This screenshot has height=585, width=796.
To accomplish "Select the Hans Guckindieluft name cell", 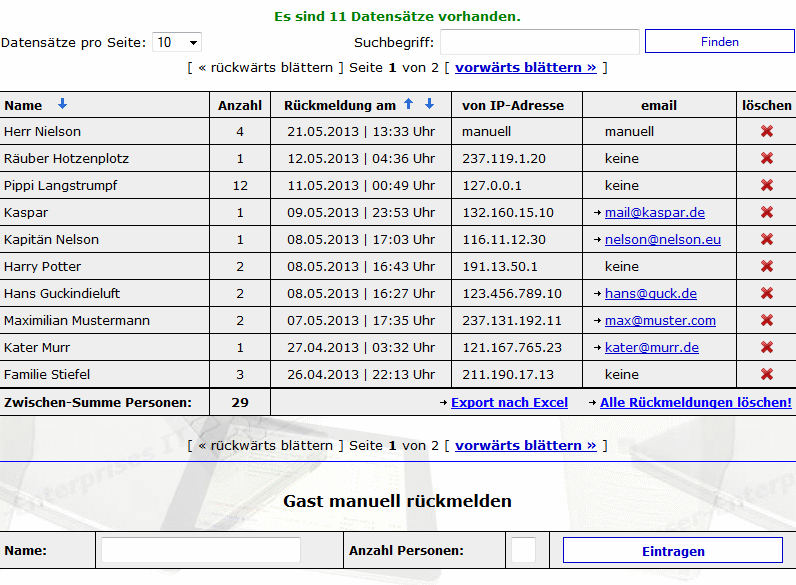I will coord(105,293).
